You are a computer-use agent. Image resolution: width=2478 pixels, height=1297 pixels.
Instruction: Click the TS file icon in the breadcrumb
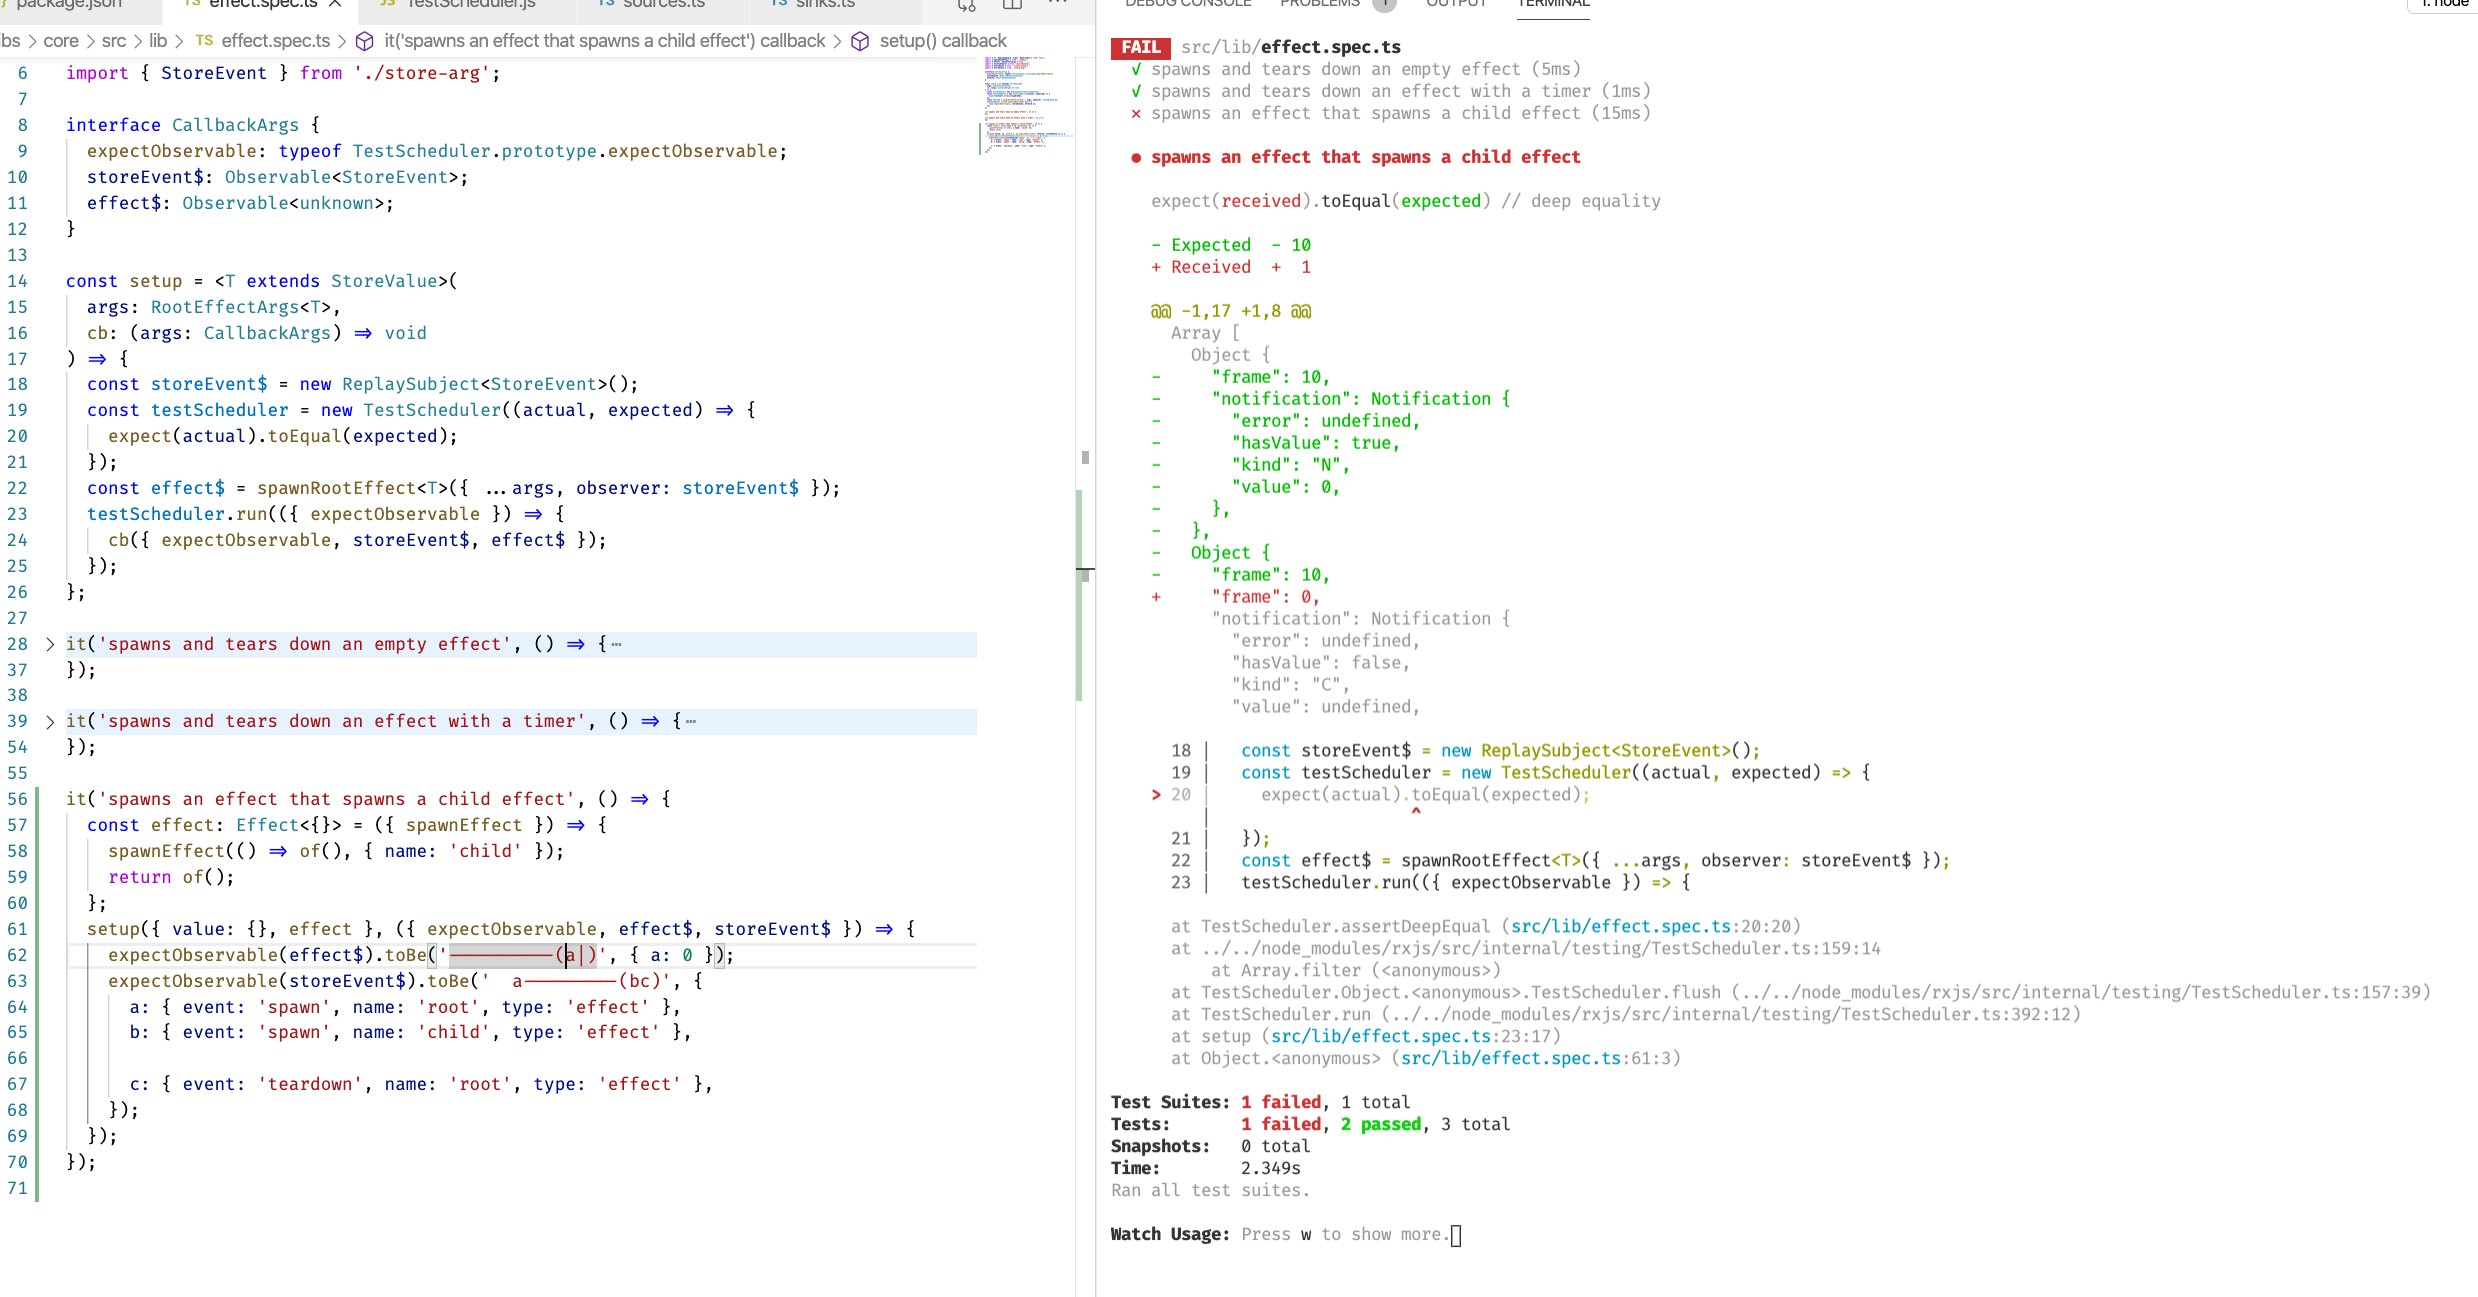[204, 41]
